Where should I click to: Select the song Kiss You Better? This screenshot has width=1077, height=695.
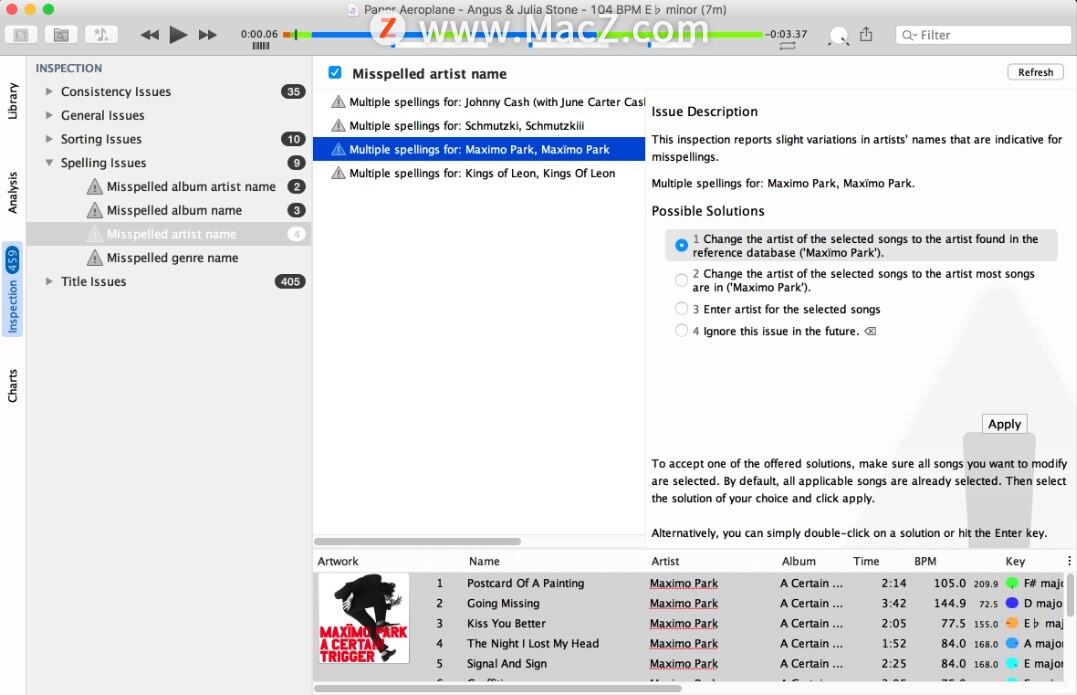506,624
